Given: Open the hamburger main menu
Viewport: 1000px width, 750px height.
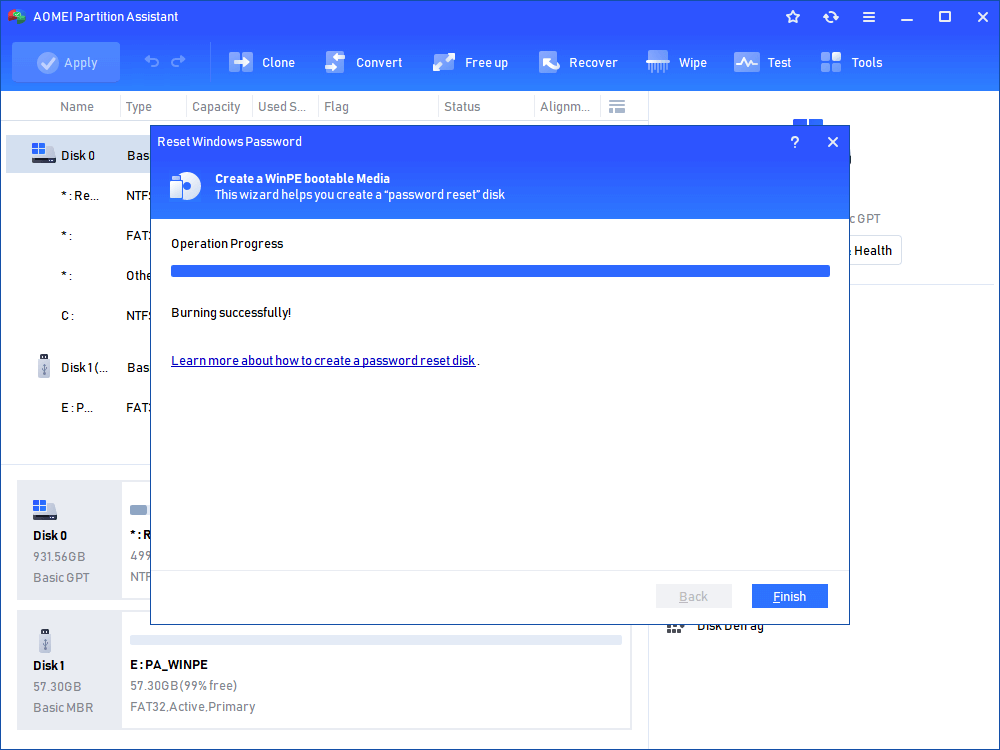Looking at the screenshot, I should 869,17.
